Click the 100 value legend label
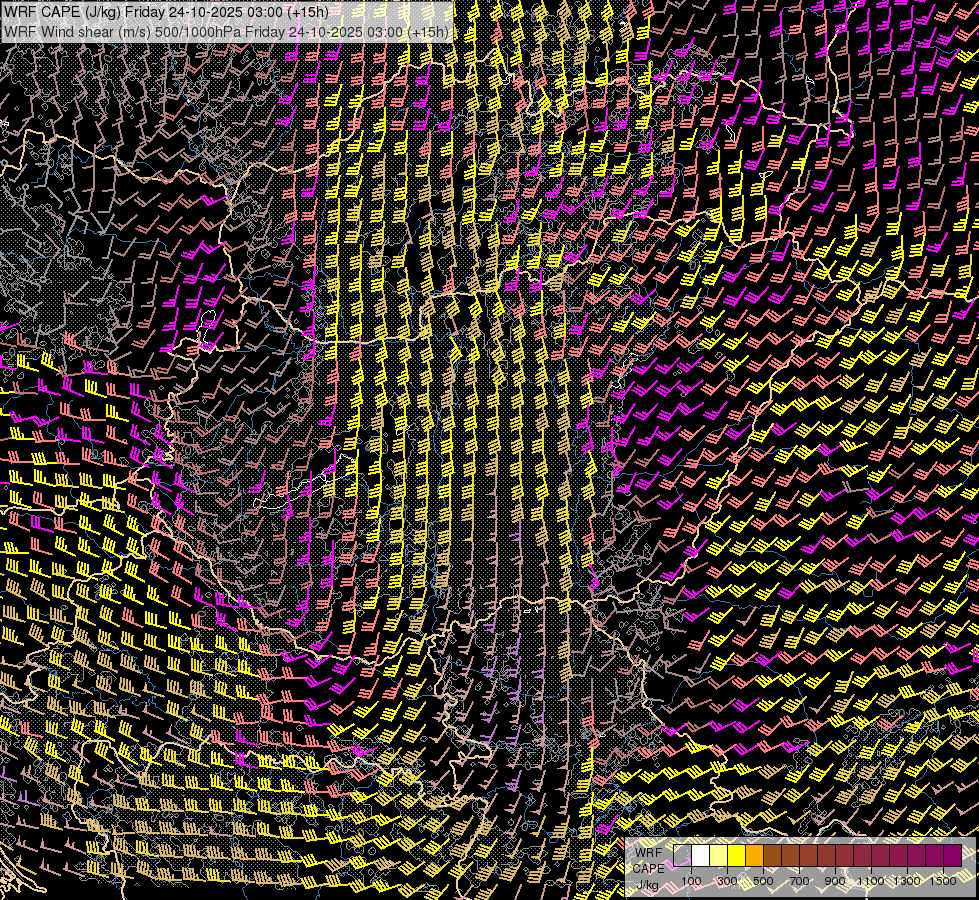 pos(691,881)
